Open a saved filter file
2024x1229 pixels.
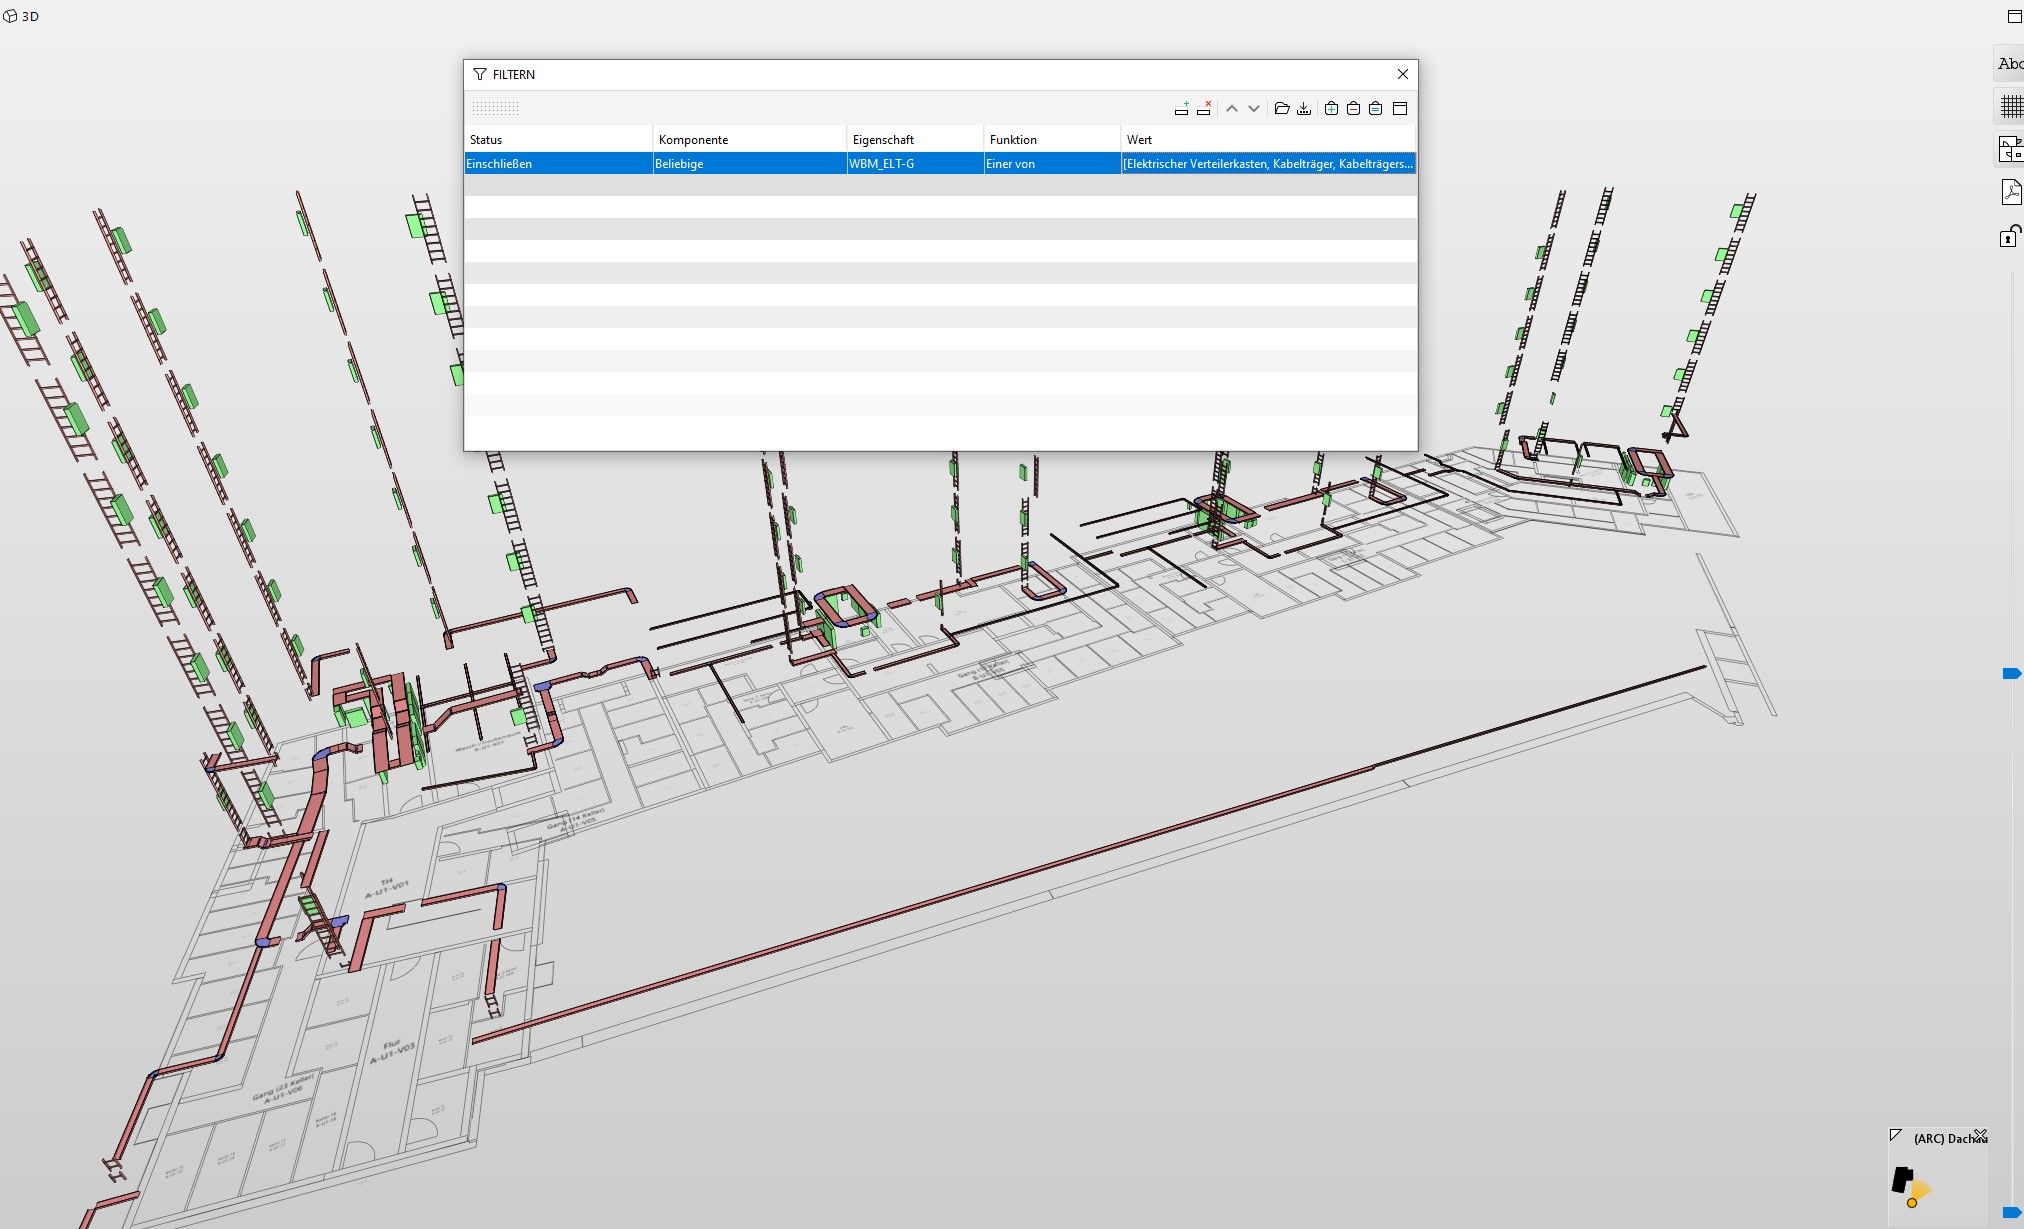coord(1282,108)
